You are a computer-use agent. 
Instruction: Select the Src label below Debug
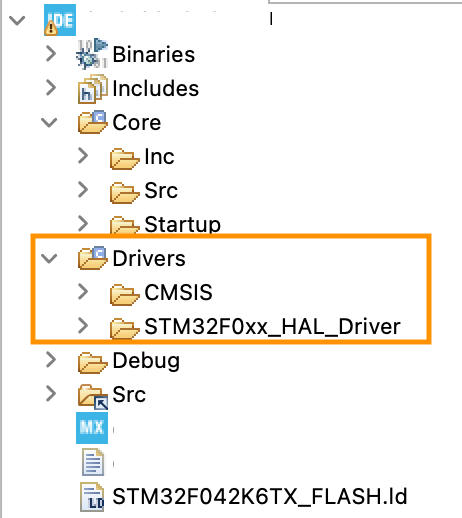pyautogui.click(x=129, y=394)
